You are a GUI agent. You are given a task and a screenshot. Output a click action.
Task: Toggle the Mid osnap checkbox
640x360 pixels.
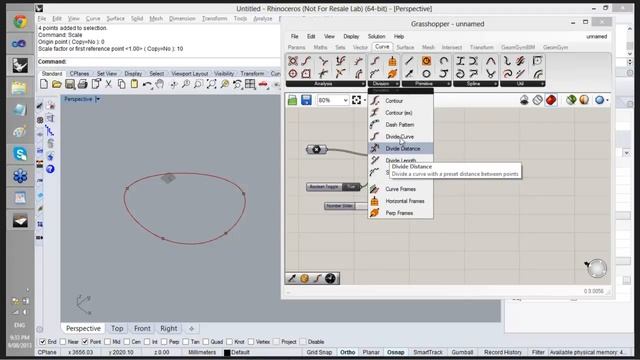pyautogui.click(x=107, y=342)
